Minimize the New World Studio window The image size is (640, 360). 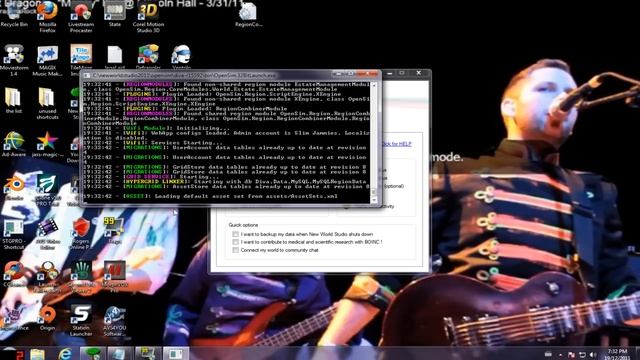[390, 73]
